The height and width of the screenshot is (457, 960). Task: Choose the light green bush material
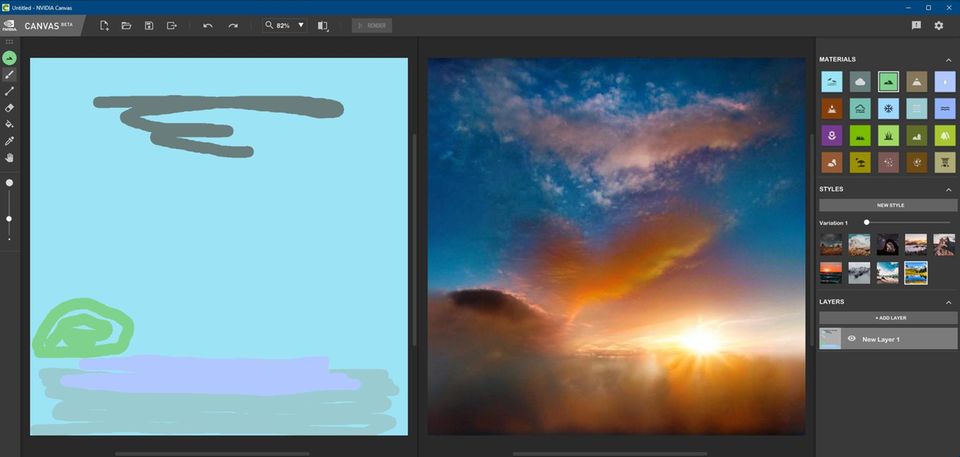[888, 135]
